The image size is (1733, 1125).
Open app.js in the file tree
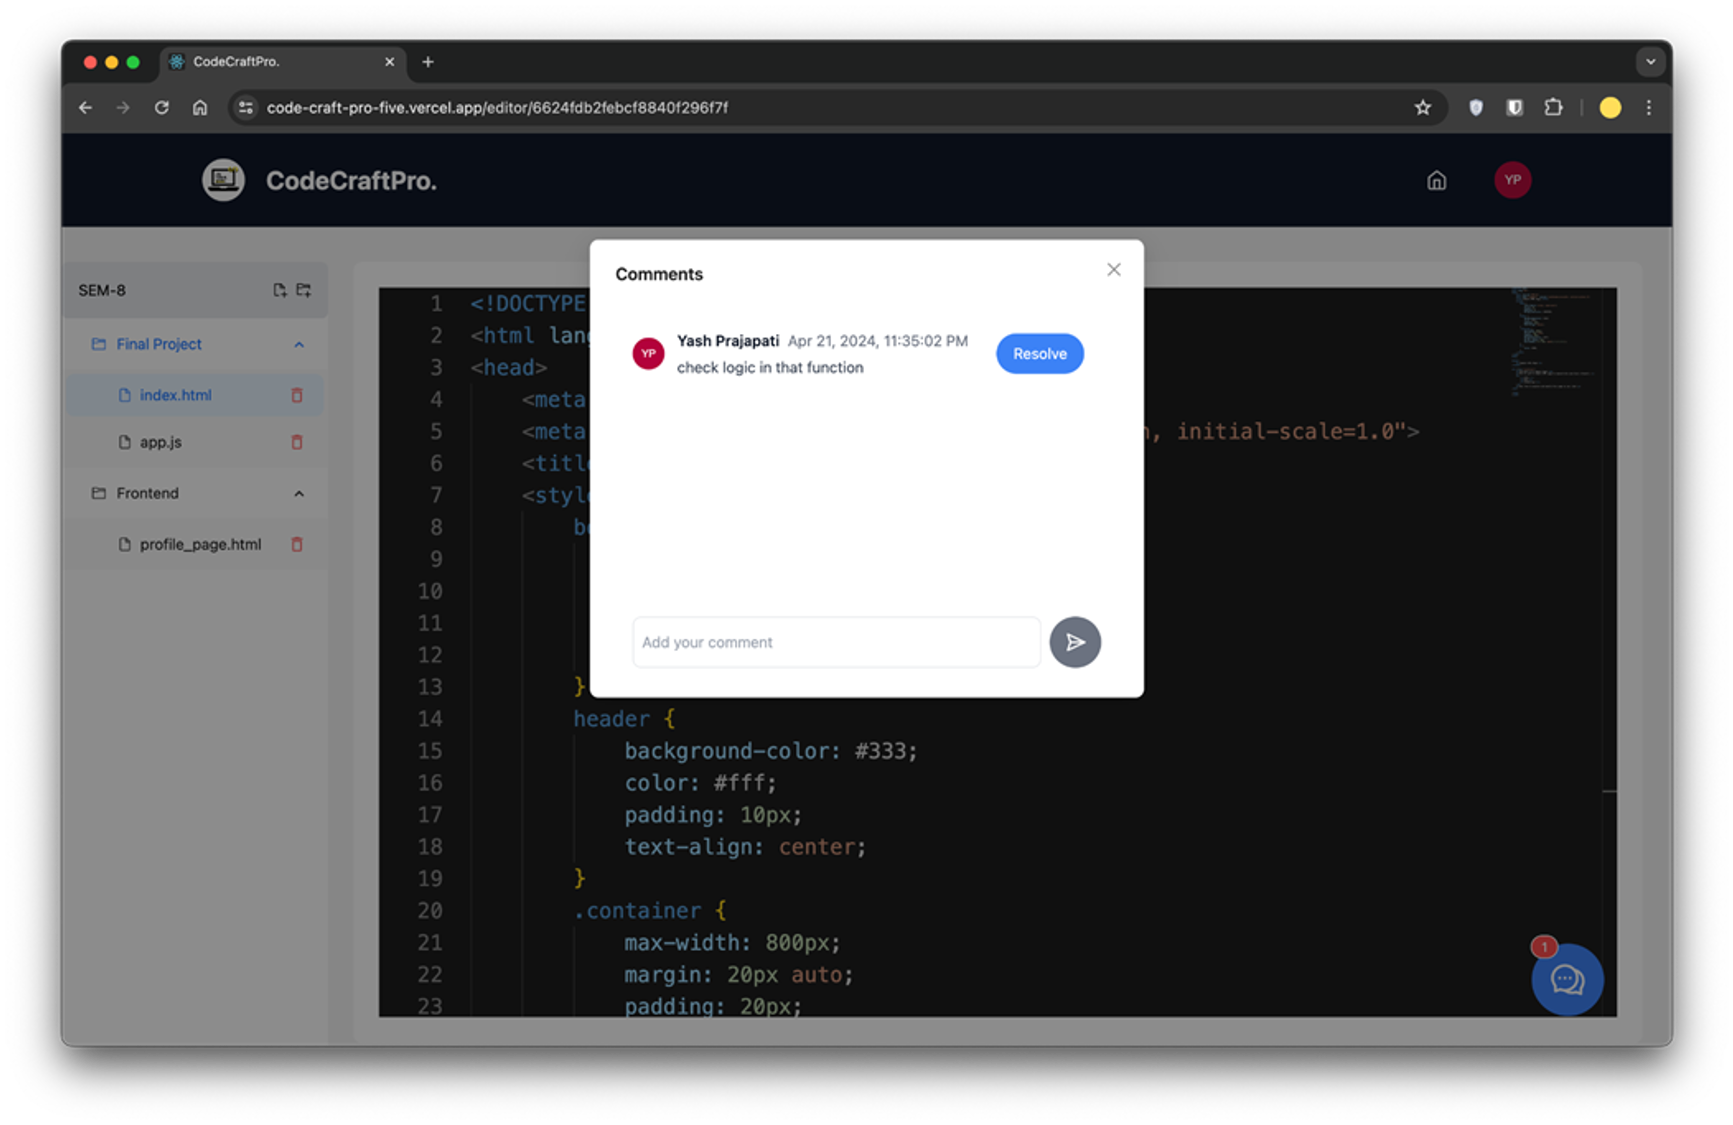(x=160, y=442)
